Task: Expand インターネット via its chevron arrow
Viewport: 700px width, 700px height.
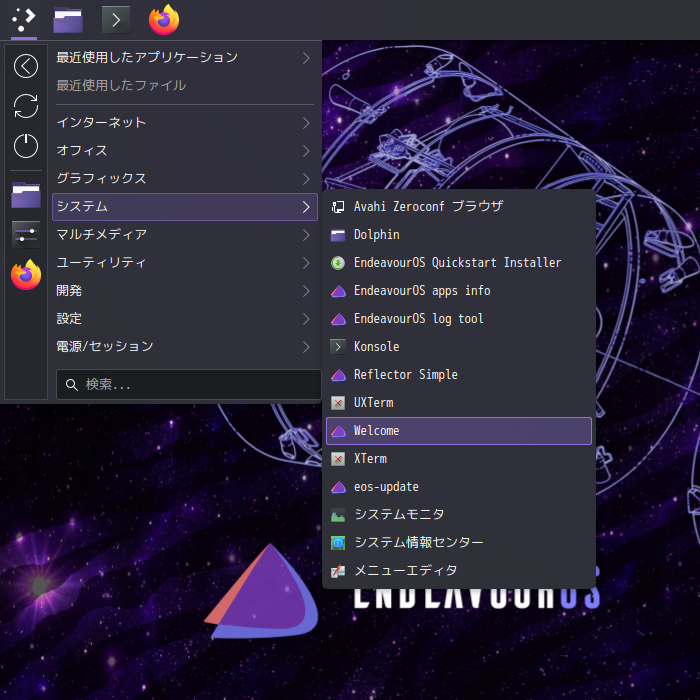Action: coord(306,123)
